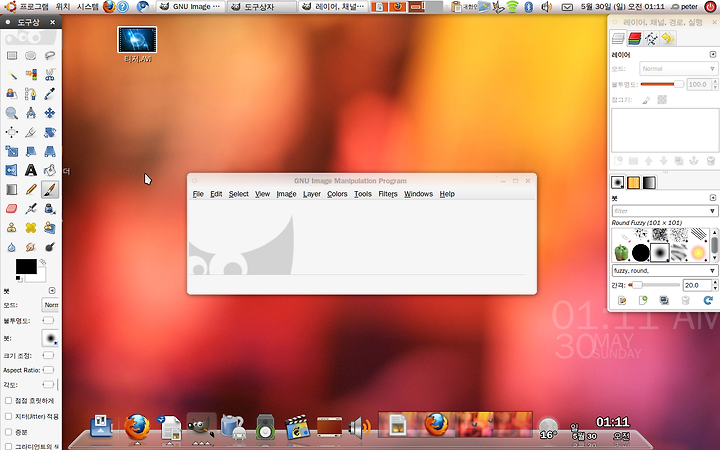Viewport: 720px width, 450px height.
Task: Select the Smudge tool
Action: 31,247
